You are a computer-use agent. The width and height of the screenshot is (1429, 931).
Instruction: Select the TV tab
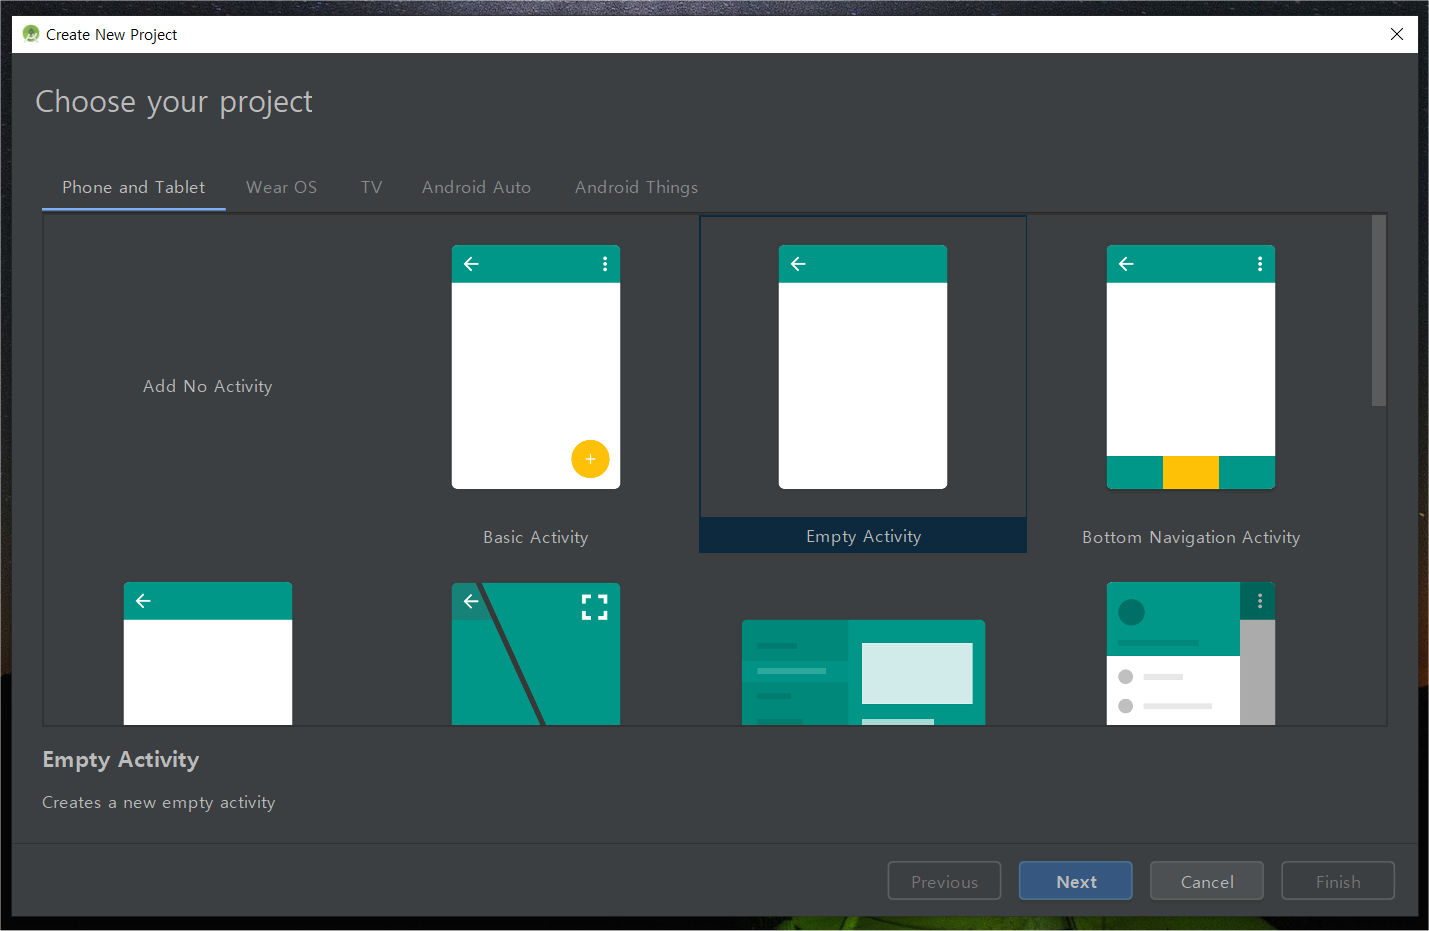pyautogui.click(x=372, y=187)
